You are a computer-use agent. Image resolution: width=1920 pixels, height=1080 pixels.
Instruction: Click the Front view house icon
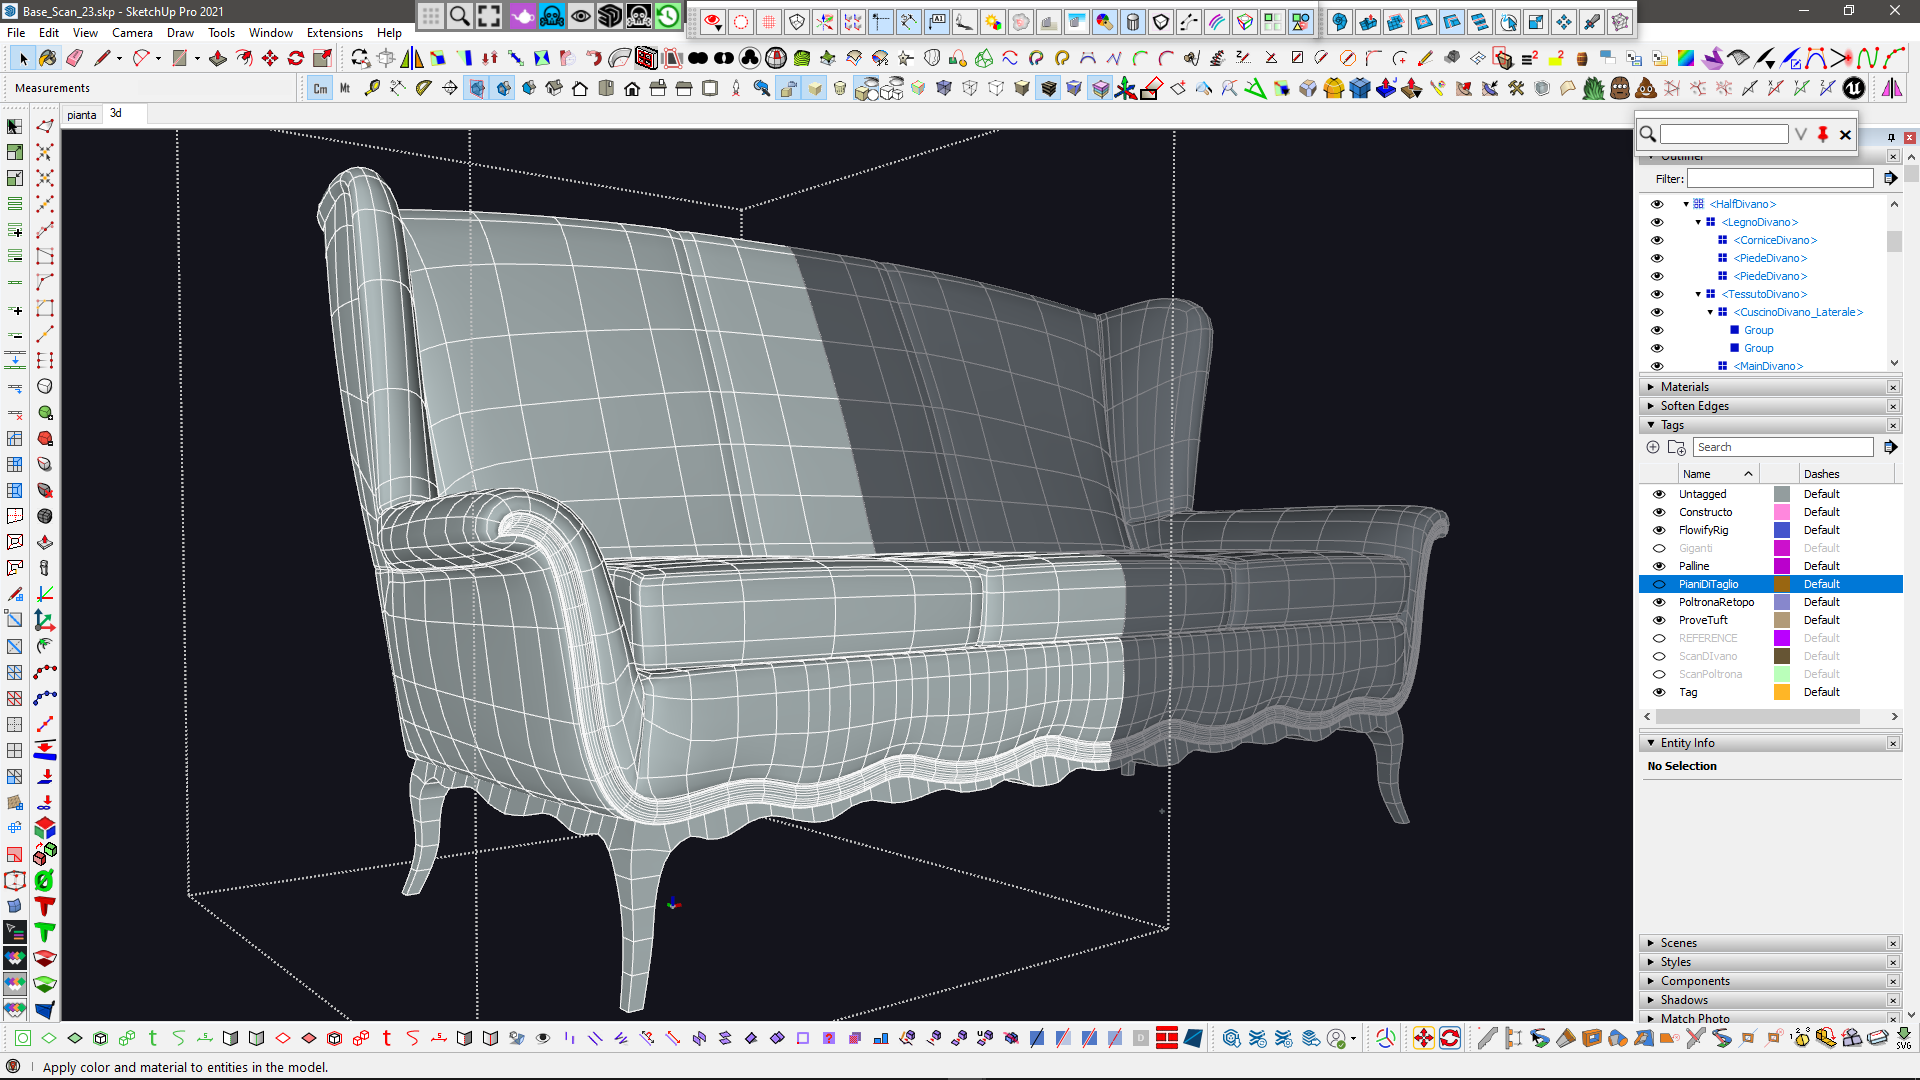coord(632,89)
